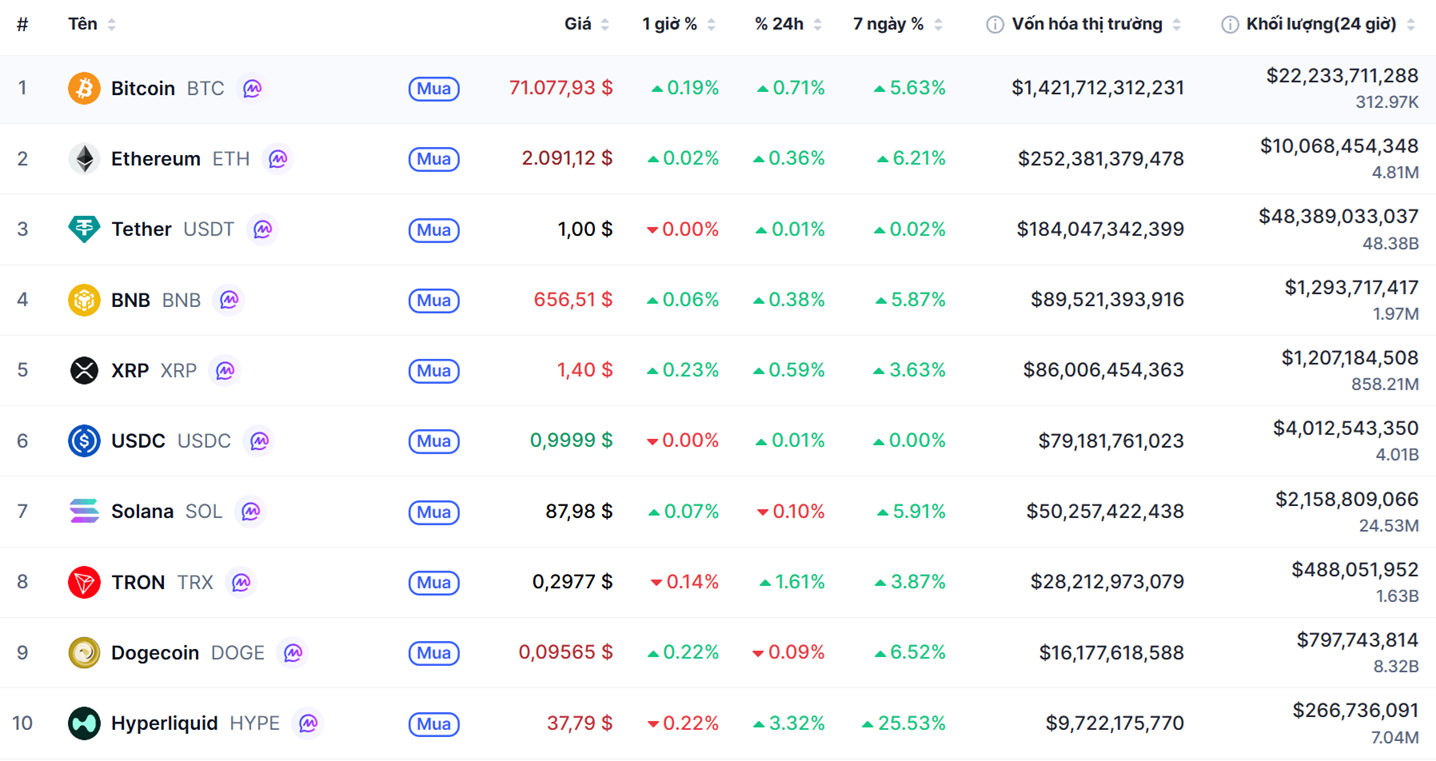Sort by 1 giờ % column
Image resolution: width=1436 pixels, height=761 pixels.
click(x=679, y=24)
